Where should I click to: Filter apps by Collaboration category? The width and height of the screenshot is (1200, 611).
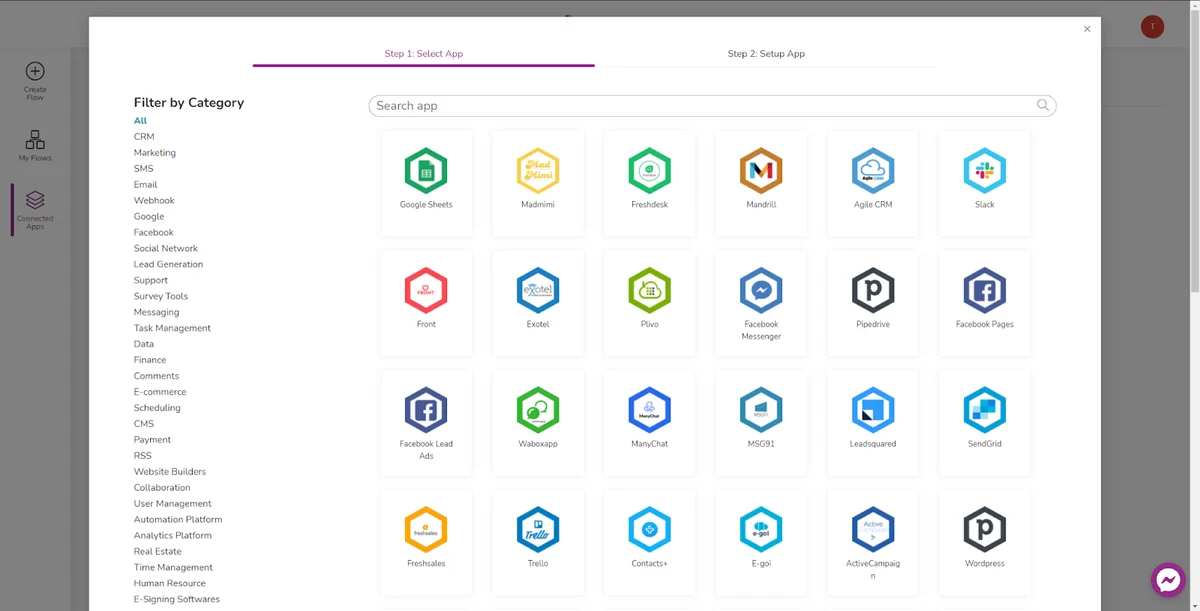[x=162, y=488]
